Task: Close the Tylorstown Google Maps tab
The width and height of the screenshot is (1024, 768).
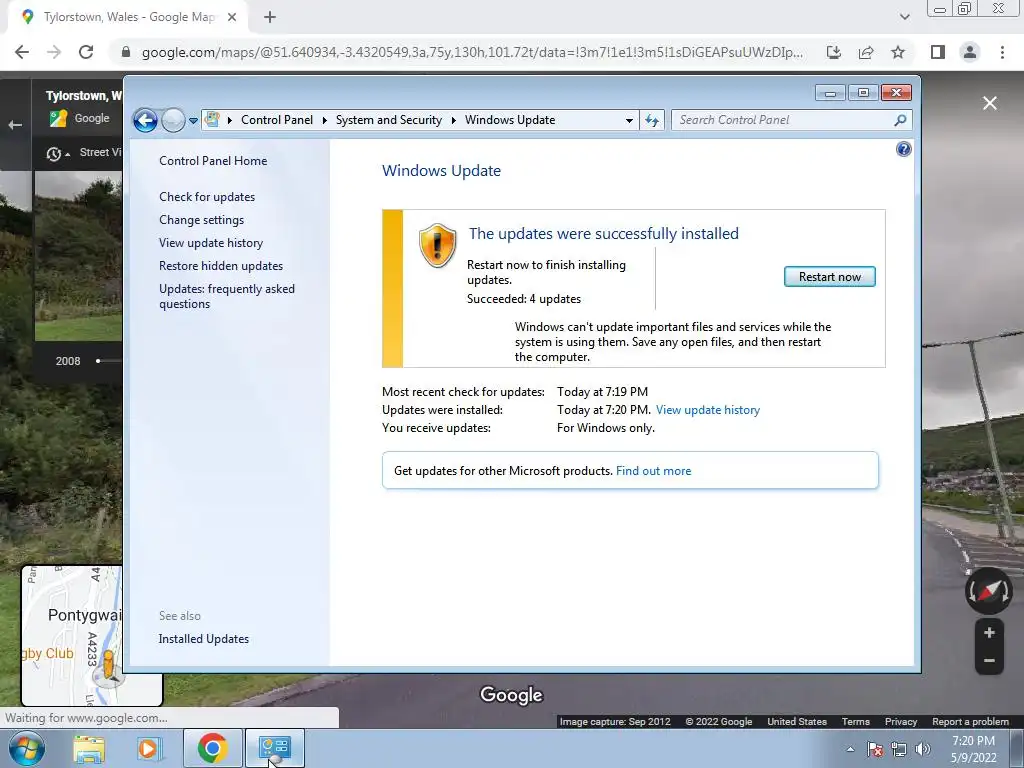Action: pos(232,17)
